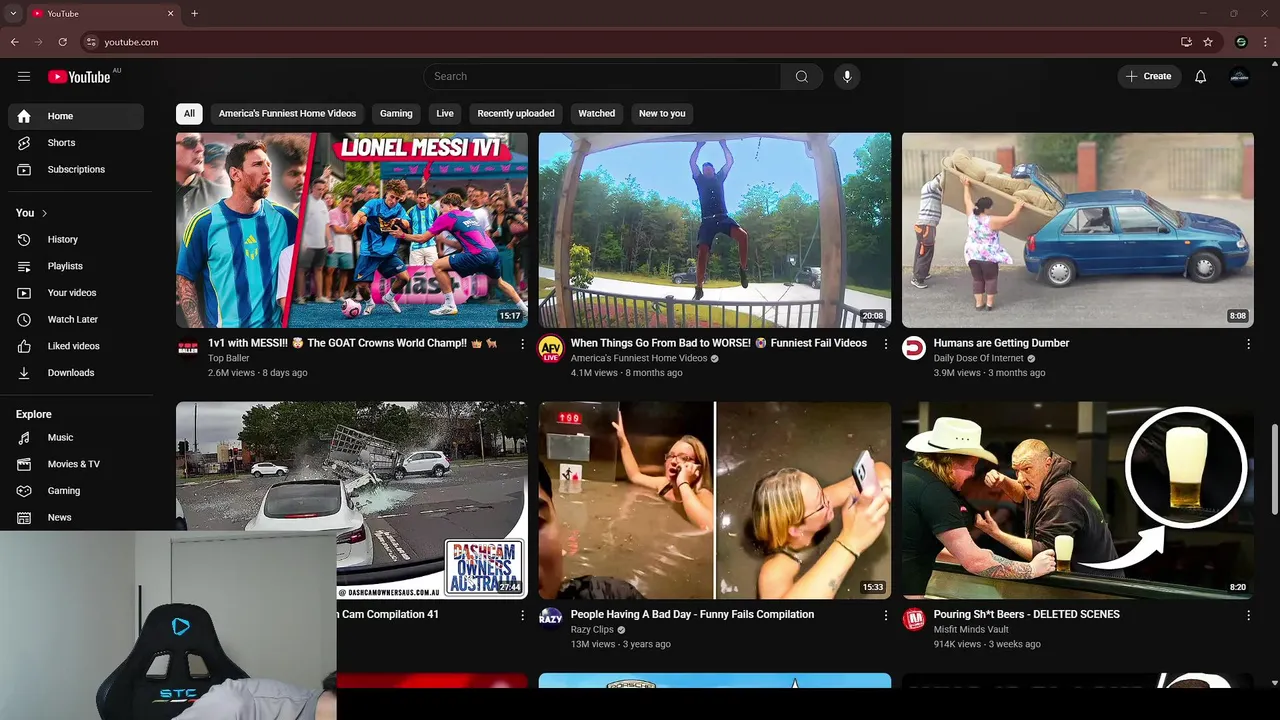Screen dimensions: 1280x720
Task: Open options for Pouring Sh*t Beers video
Action: [1248, 615]
